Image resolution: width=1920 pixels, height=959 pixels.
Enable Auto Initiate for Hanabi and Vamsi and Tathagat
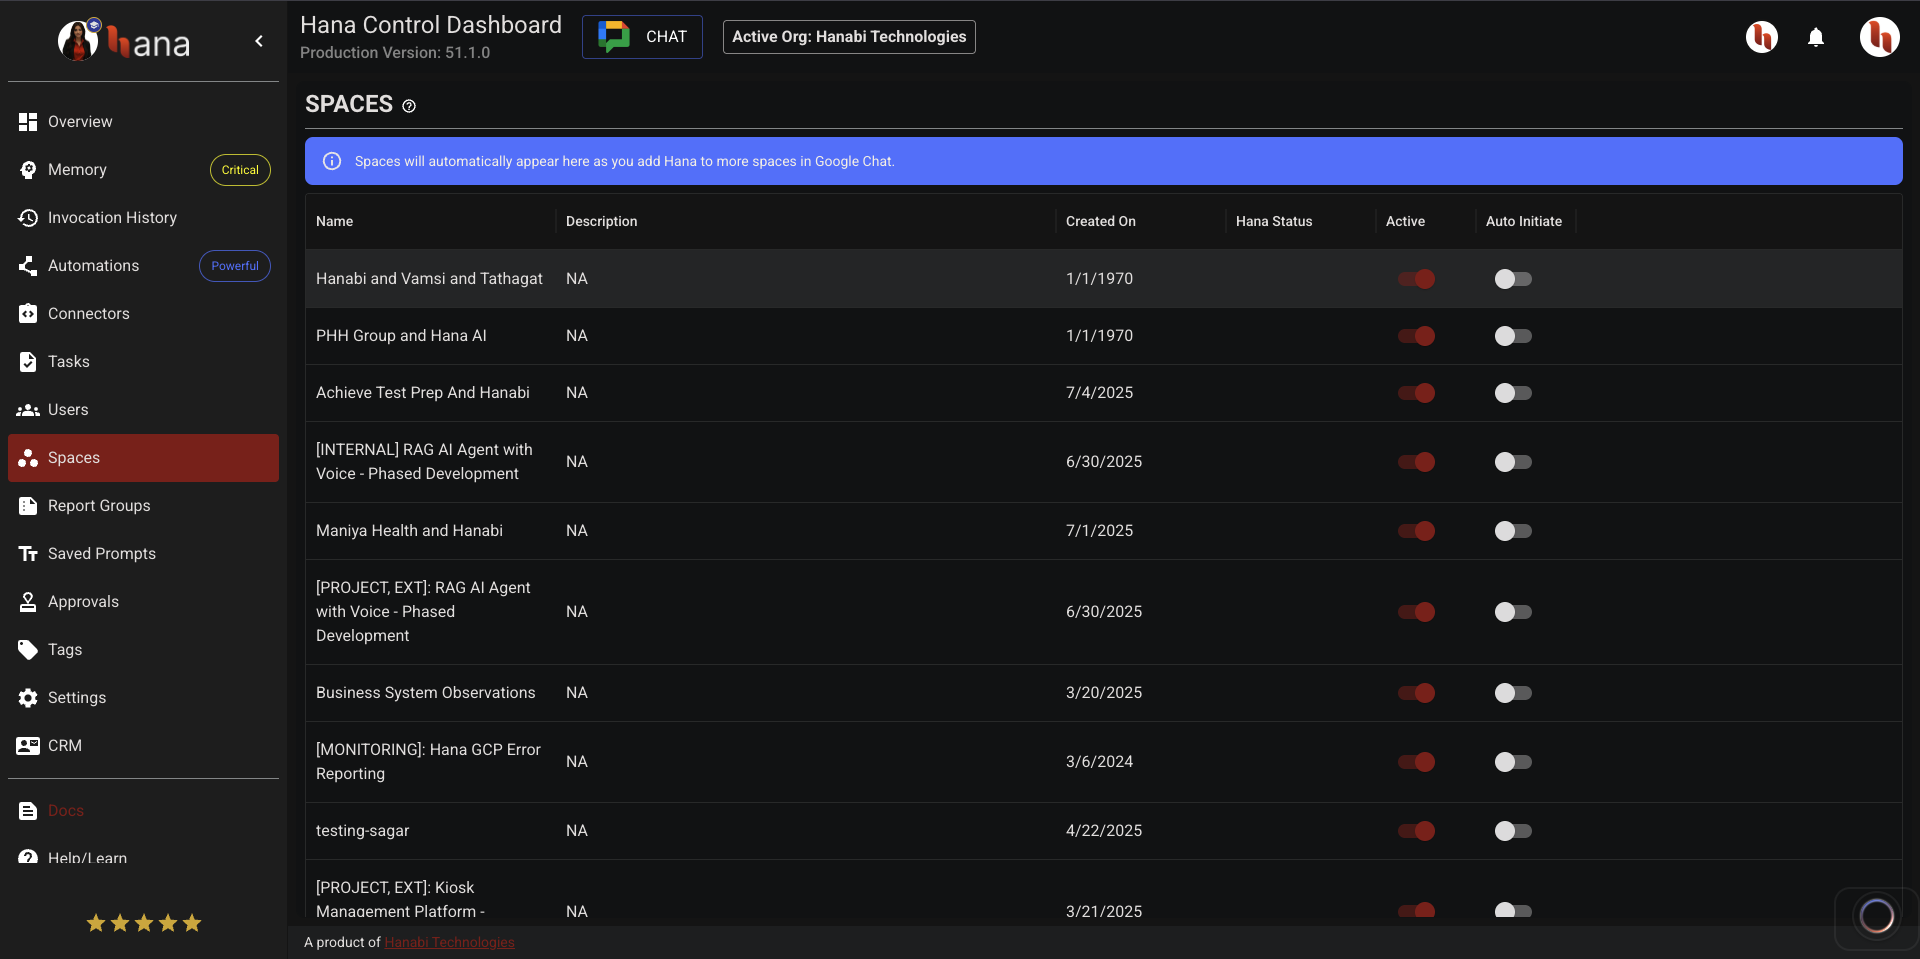pos(1513,279)
